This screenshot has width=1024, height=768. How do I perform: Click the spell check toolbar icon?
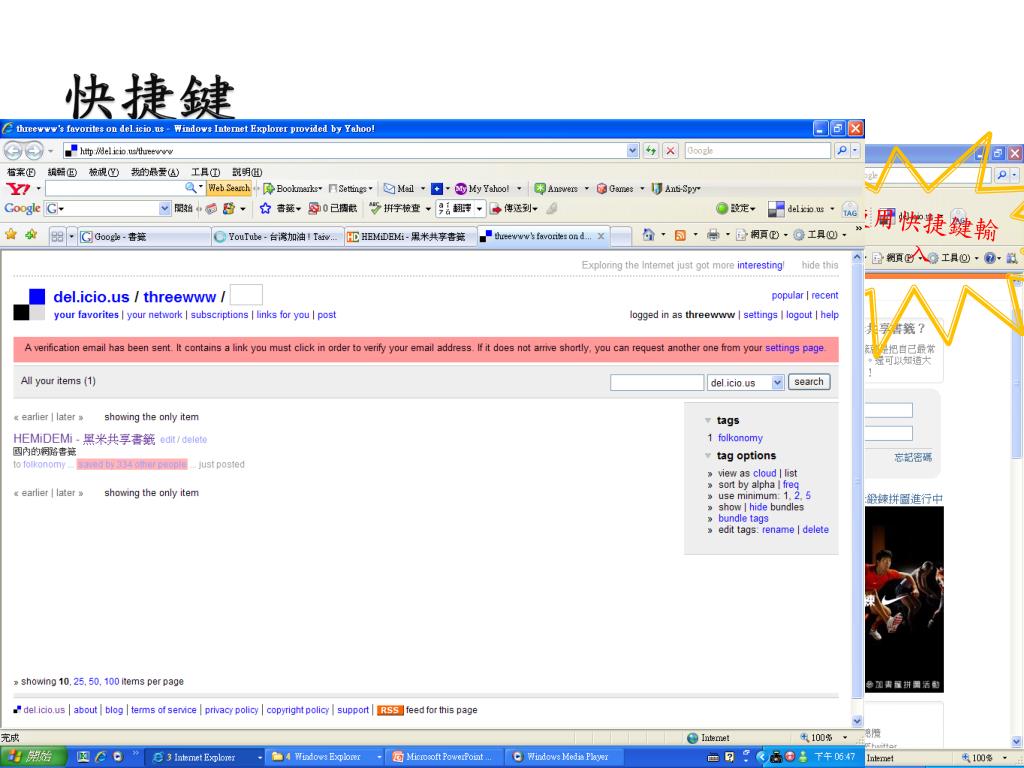(375, 208)
